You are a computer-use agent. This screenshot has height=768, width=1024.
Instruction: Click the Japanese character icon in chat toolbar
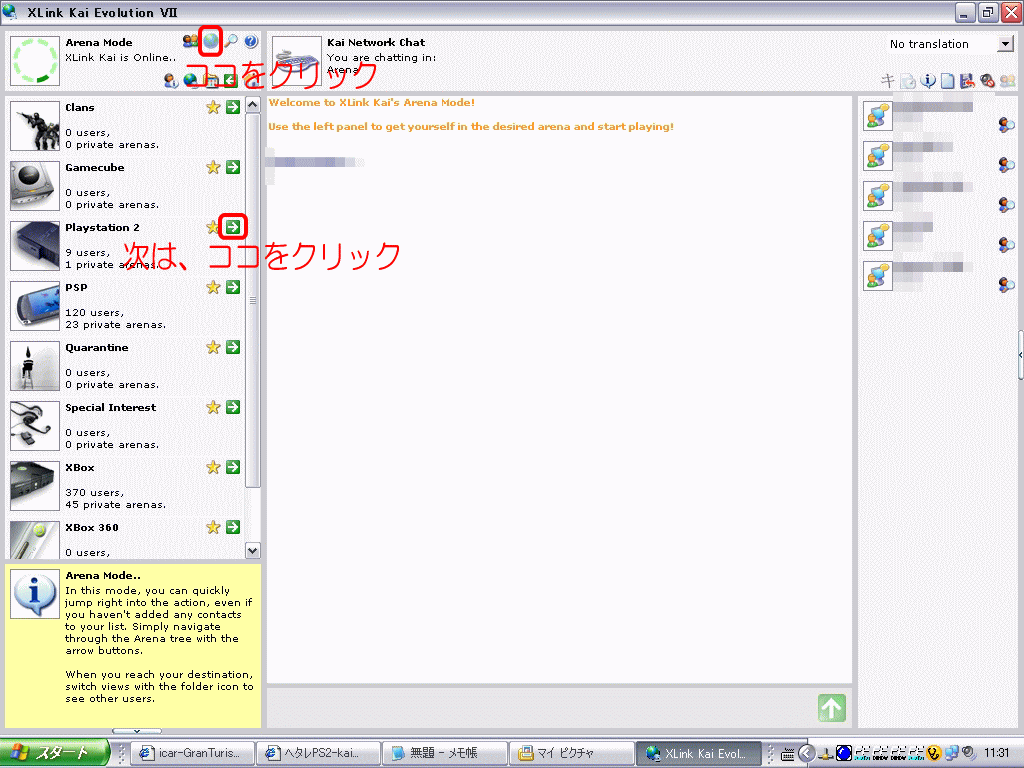(888, 80)
